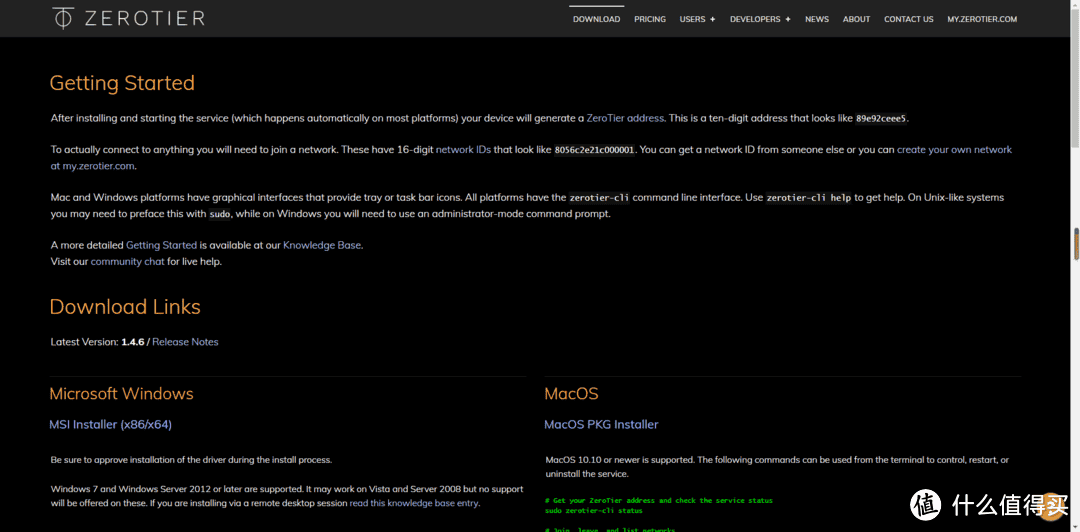Click the sudo zerotier-cli status command

point(594,511)
